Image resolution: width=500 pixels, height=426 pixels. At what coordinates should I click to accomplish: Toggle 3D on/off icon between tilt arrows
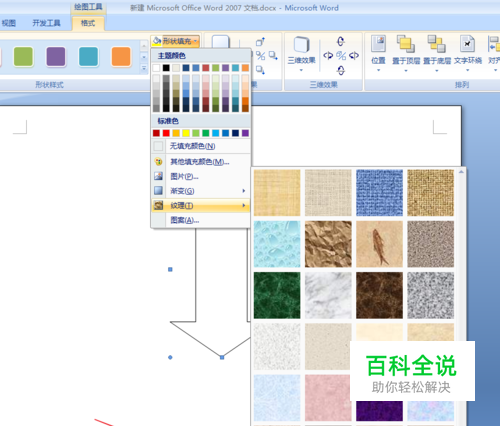(x=341, y=55)
